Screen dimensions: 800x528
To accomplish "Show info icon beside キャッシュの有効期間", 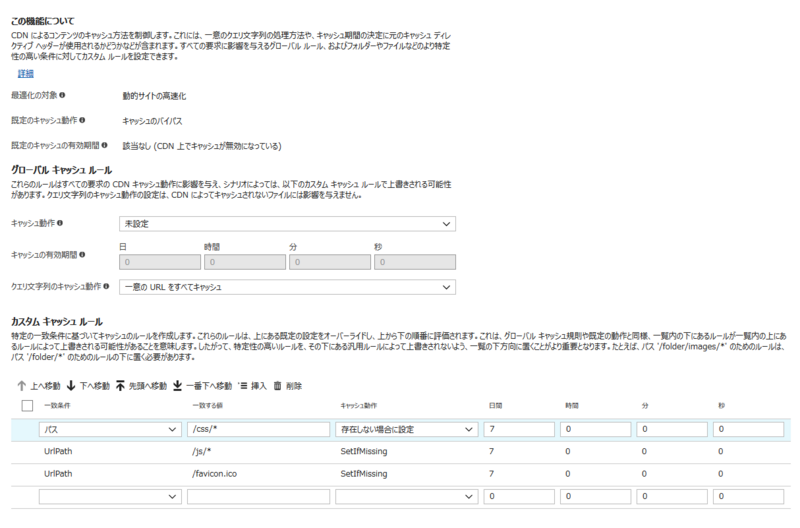I will (x=82, y=255).
